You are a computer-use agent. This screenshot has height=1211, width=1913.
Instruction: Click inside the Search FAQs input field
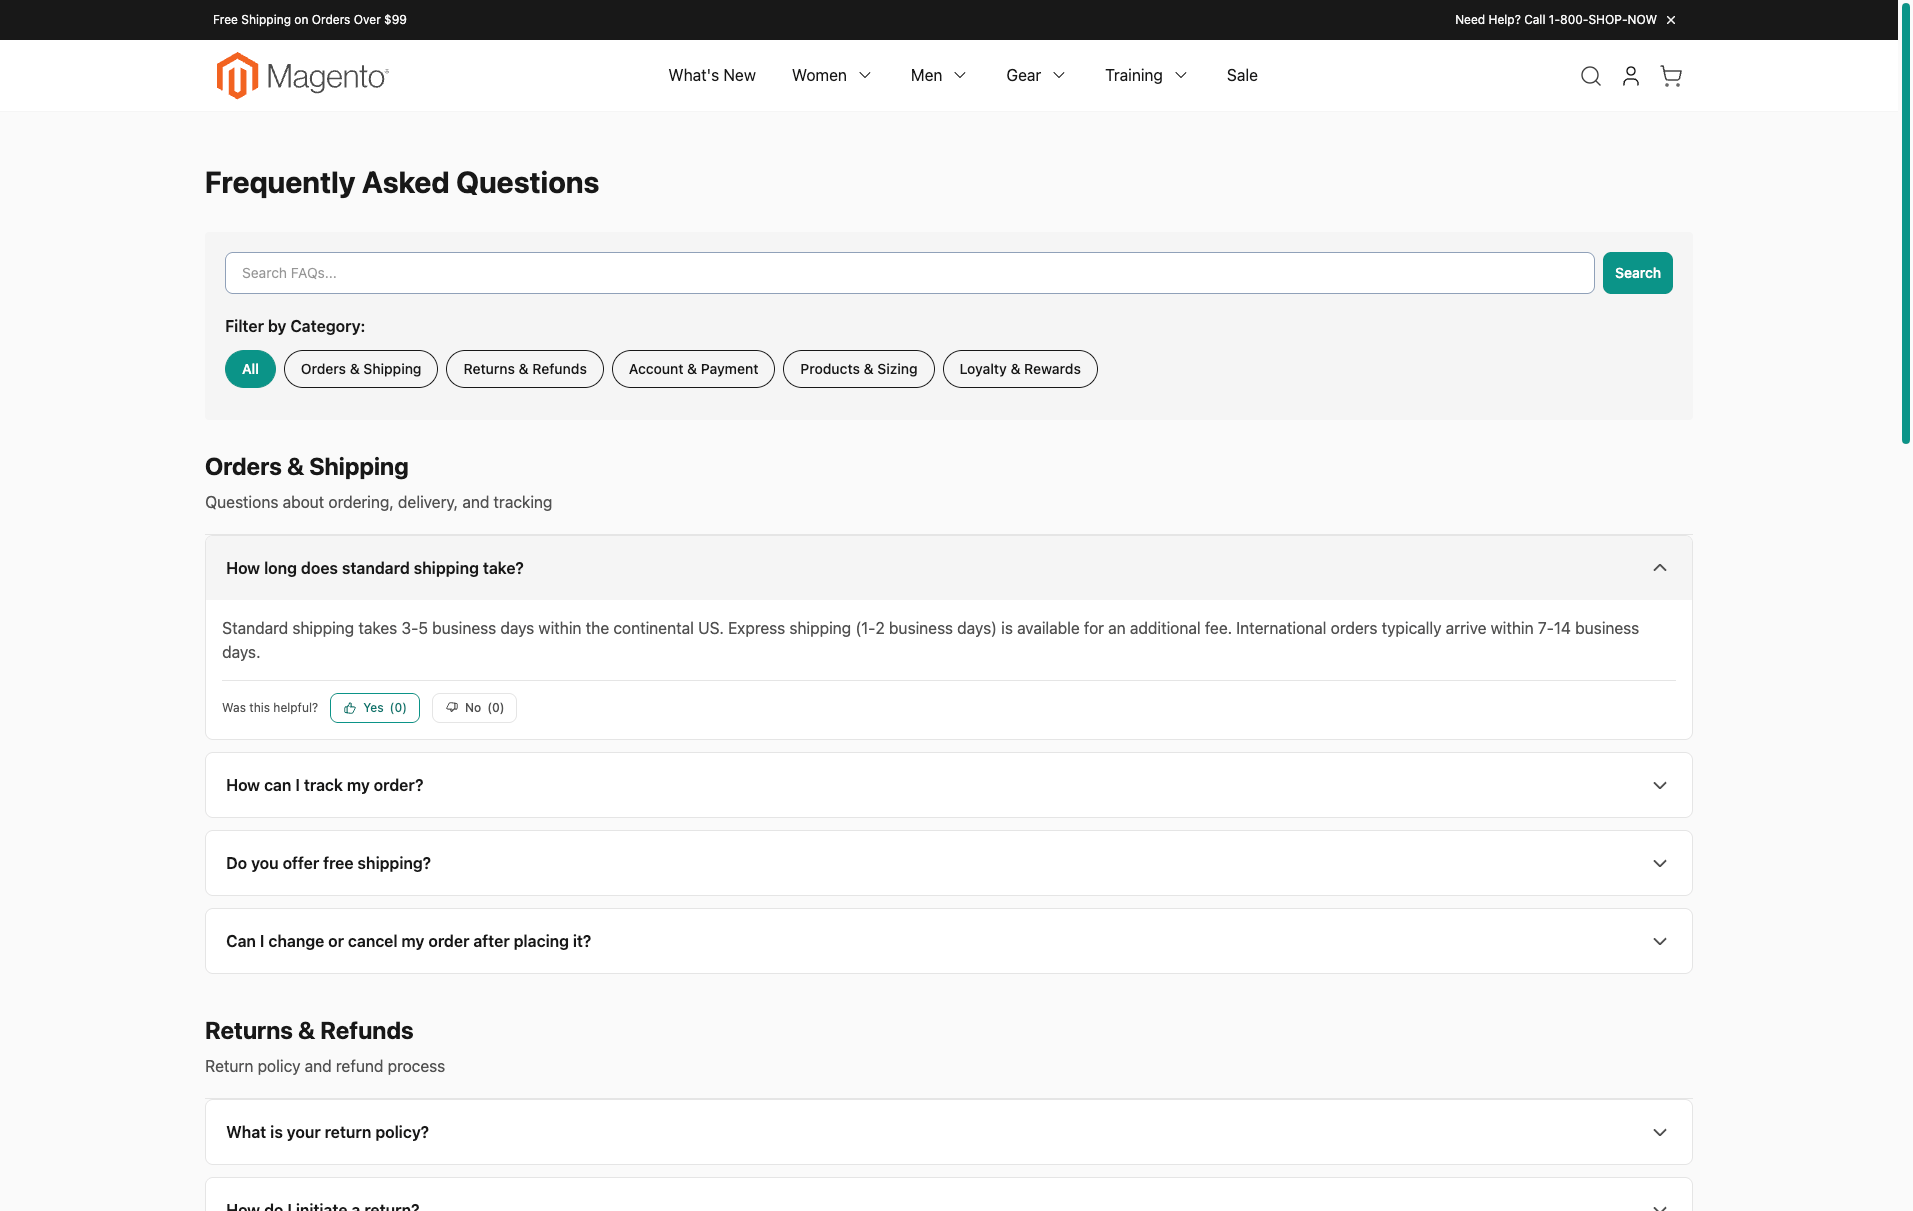[x=900, y=272]
